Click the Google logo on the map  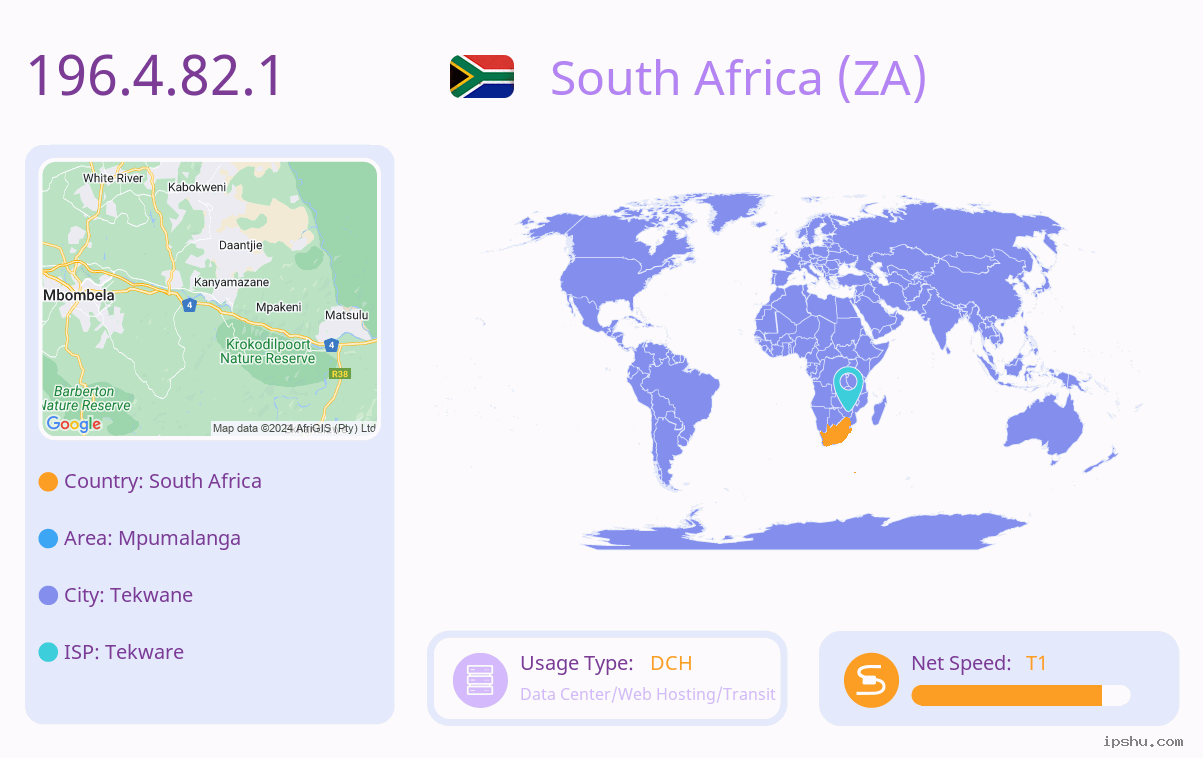pyautogui.click(x=74, y=424)
